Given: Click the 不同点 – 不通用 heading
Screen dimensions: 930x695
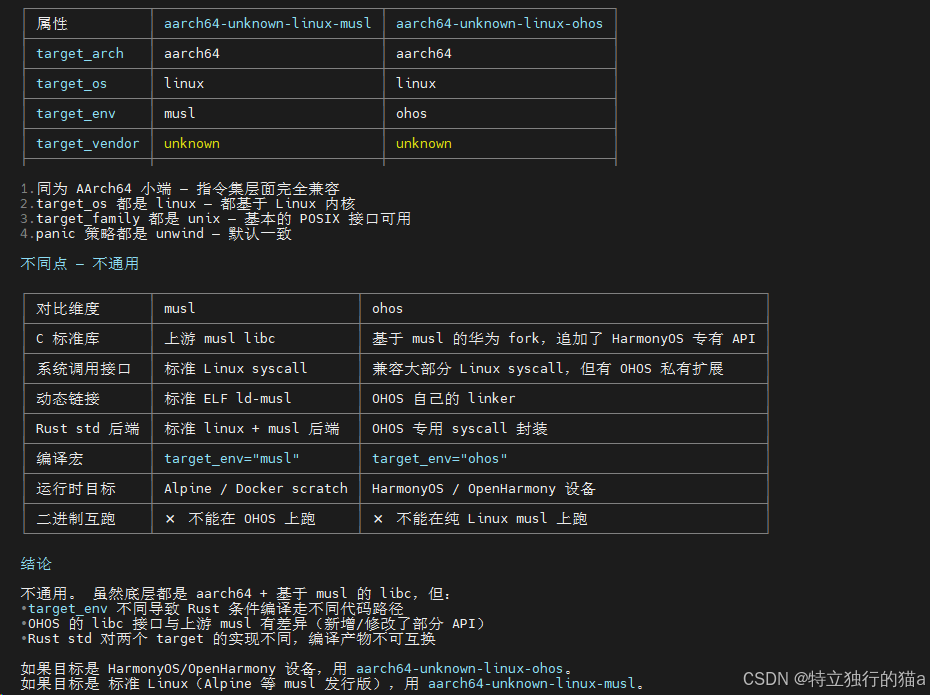Looking at the screenshot, I should [79, 264].
